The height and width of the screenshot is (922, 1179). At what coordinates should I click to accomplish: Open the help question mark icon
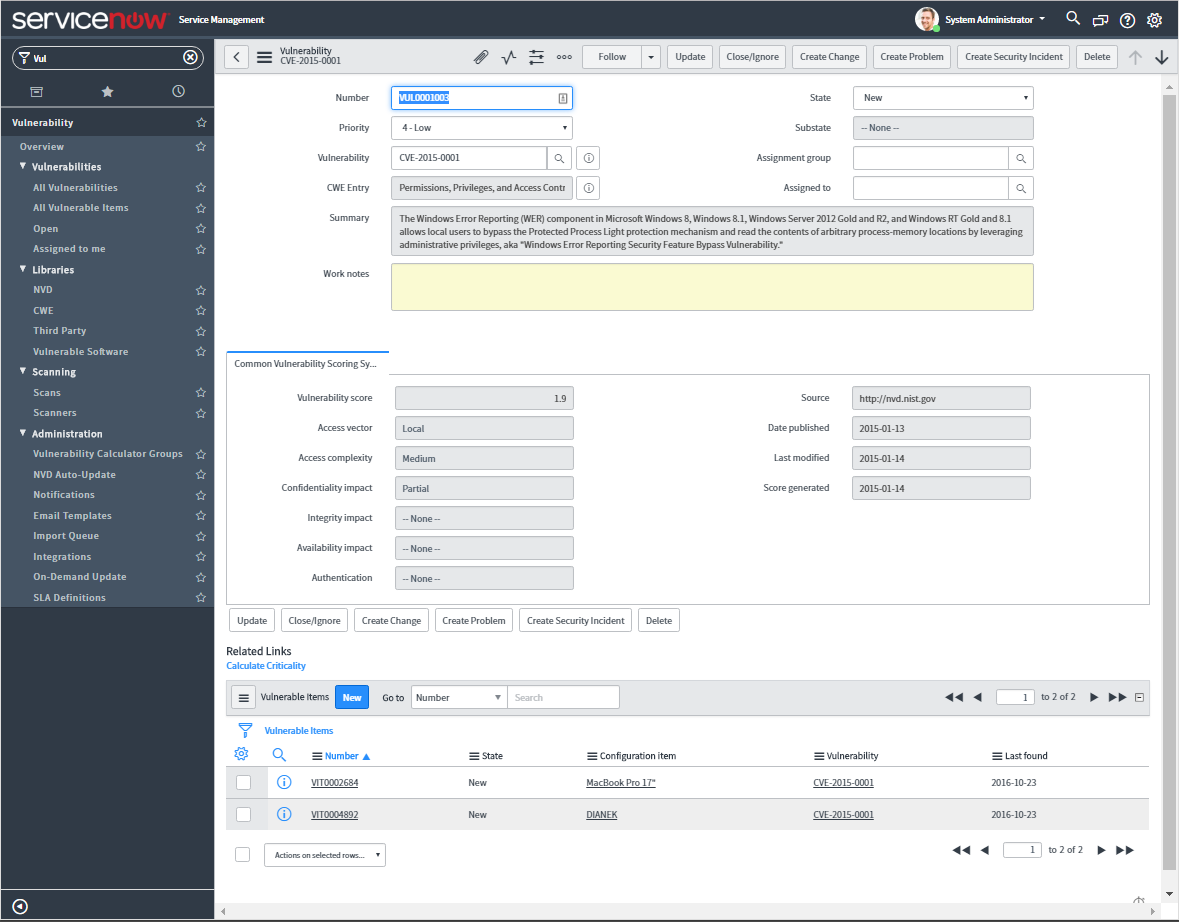click(x=1127, y=20)
